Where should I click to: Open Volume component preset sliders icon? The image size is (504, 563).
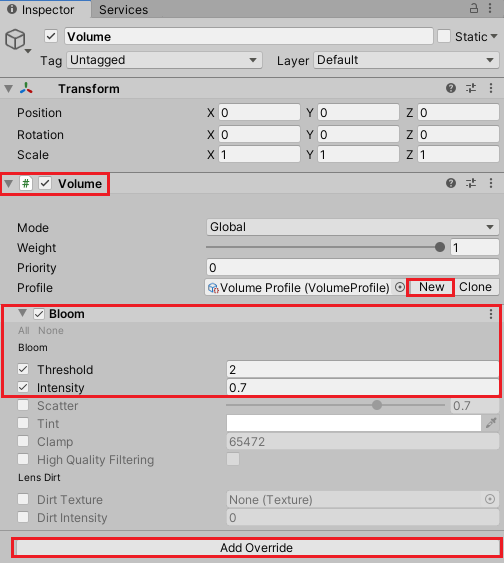(x=471, y=183)
